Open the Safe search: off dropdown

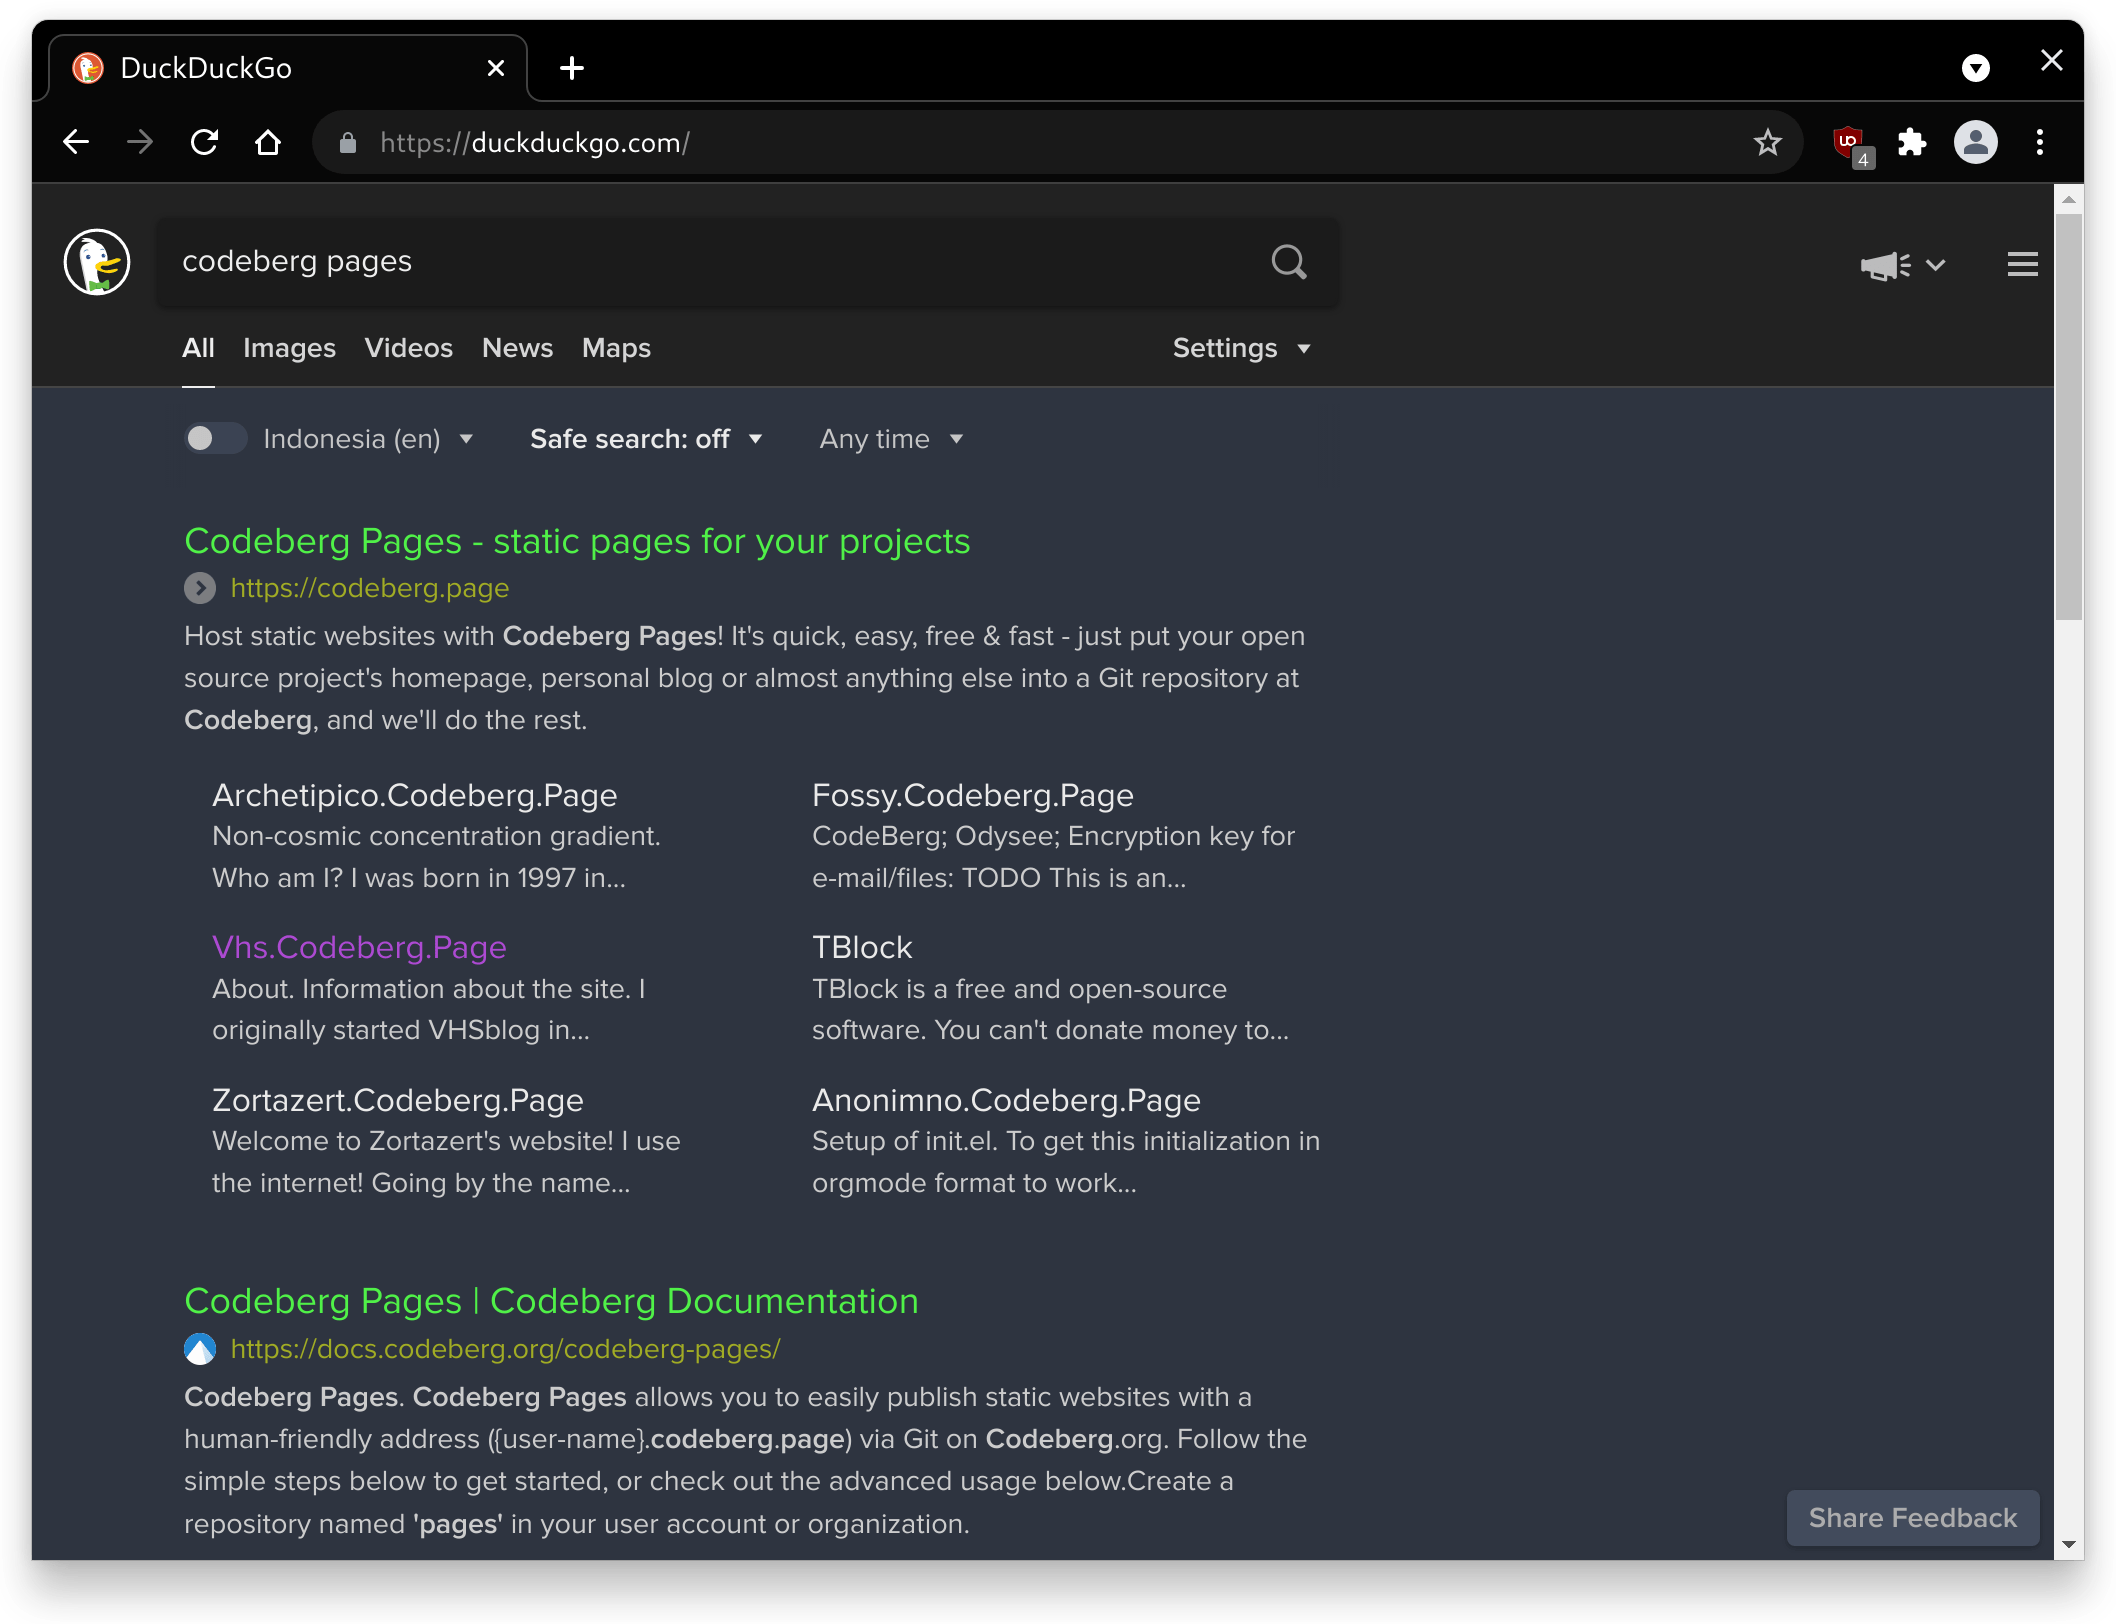pos(646,439)
